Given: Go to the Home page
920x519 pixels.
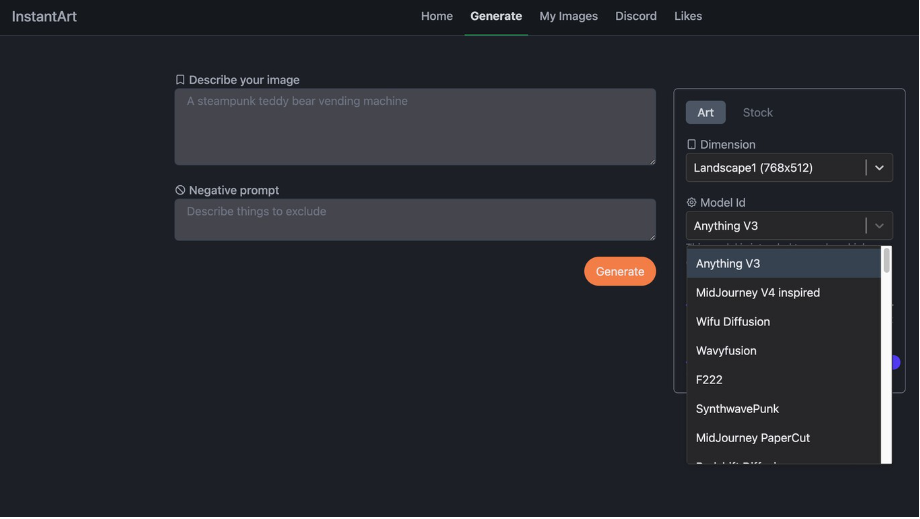Looking at the screenshot, I should 437,16.
